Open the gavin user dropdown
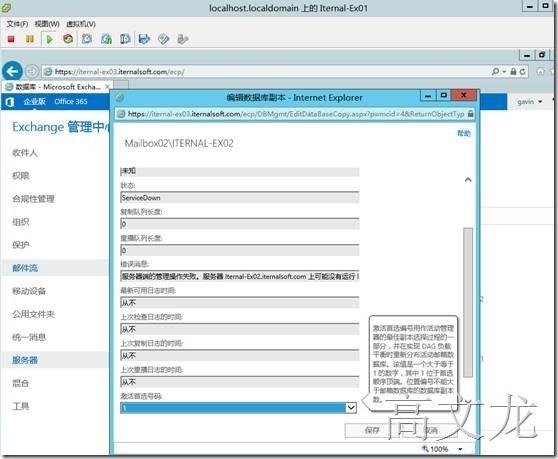 tap(530, 102)
